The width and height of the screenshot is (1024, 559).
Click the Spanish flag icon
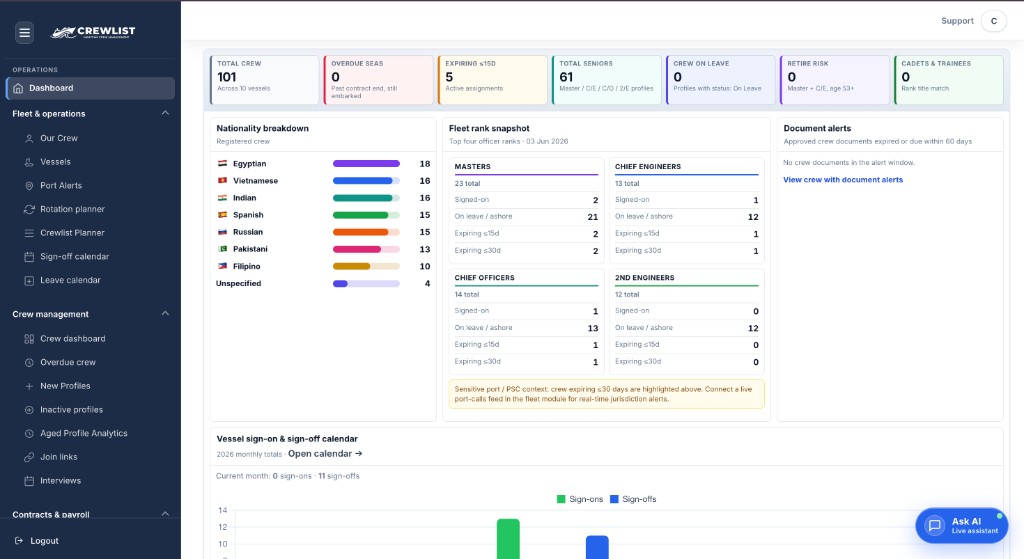tap(222, 215)
